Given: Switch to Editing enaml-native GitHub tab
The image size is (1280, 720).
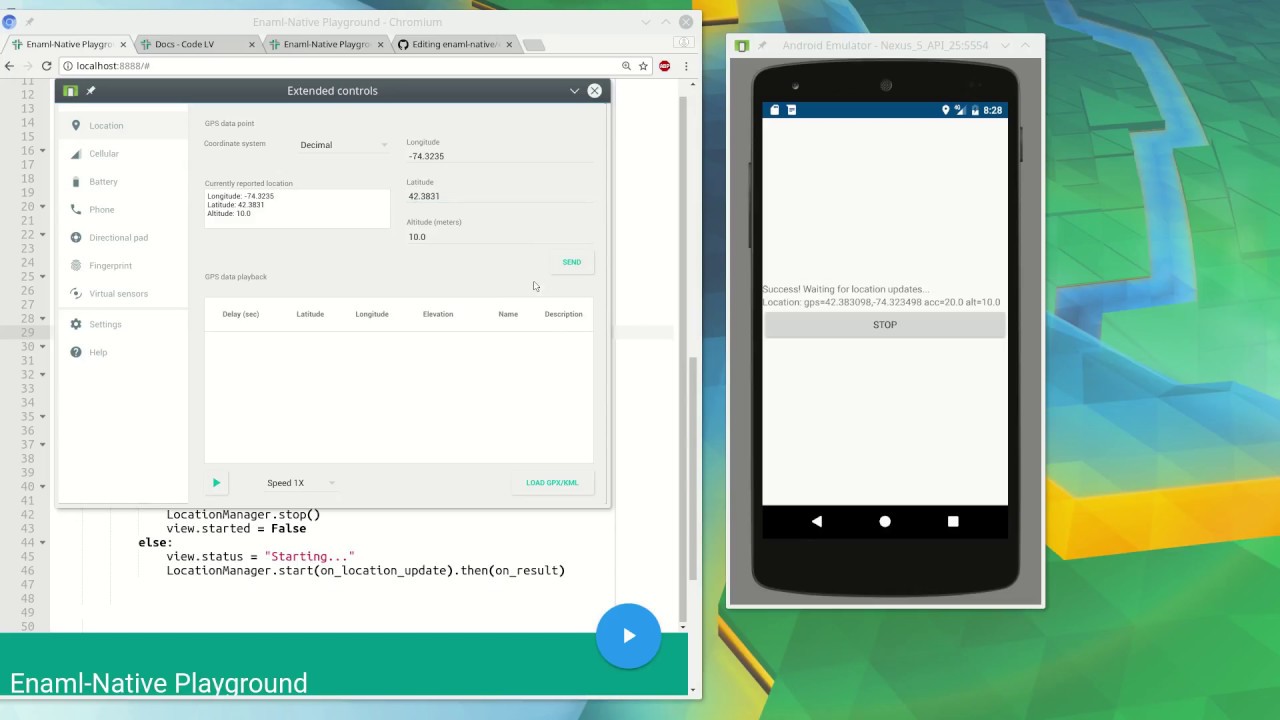Looking at the screenshot, I should tap(455, 44).
